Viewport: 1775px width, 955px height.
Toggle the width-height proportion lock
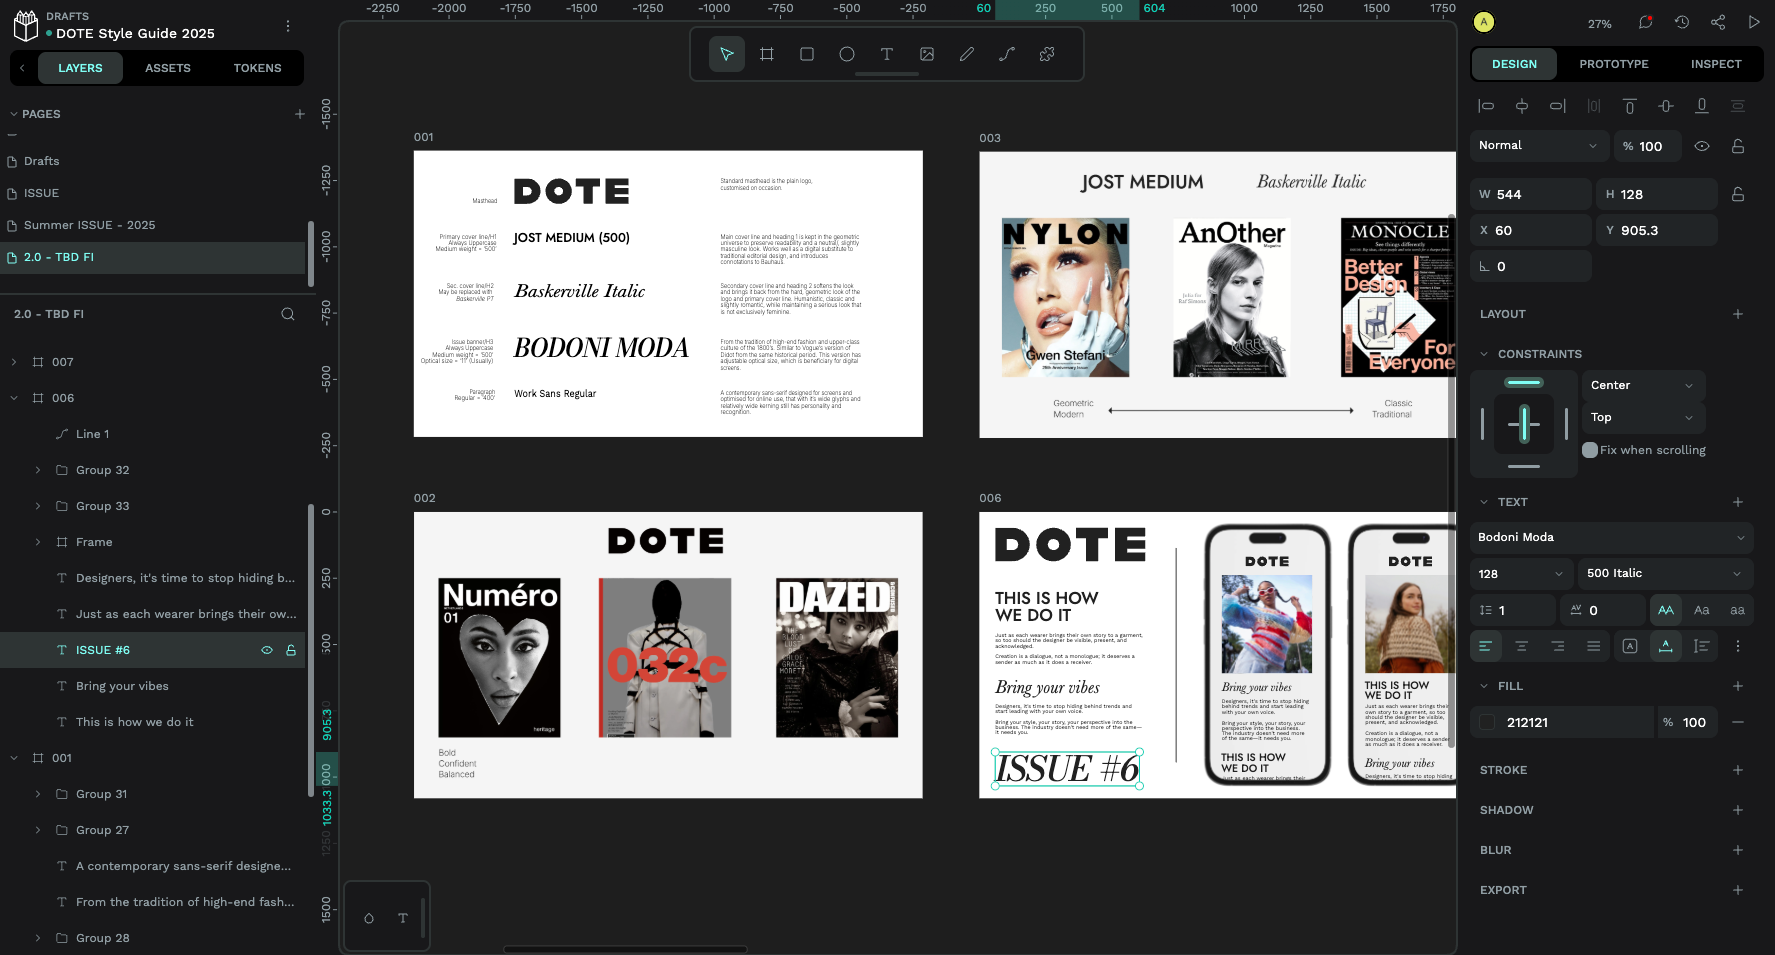tap(1738, 194)
